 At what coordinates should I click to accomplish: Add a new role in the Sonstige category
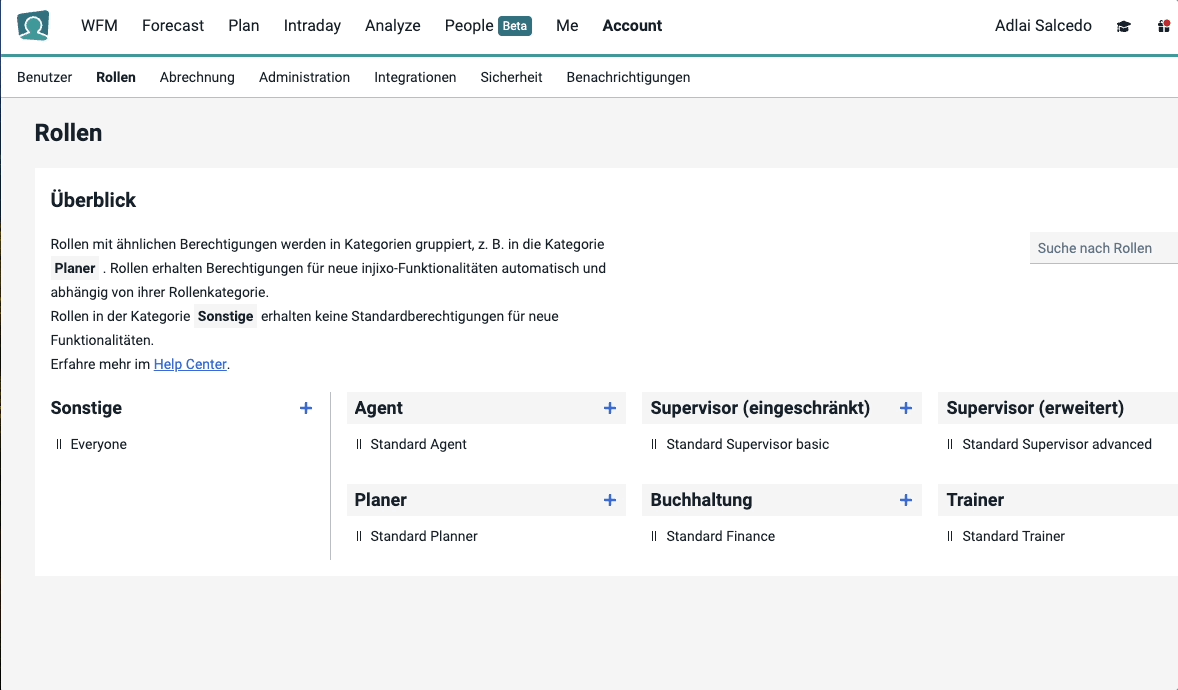click(x=305, y=408)
